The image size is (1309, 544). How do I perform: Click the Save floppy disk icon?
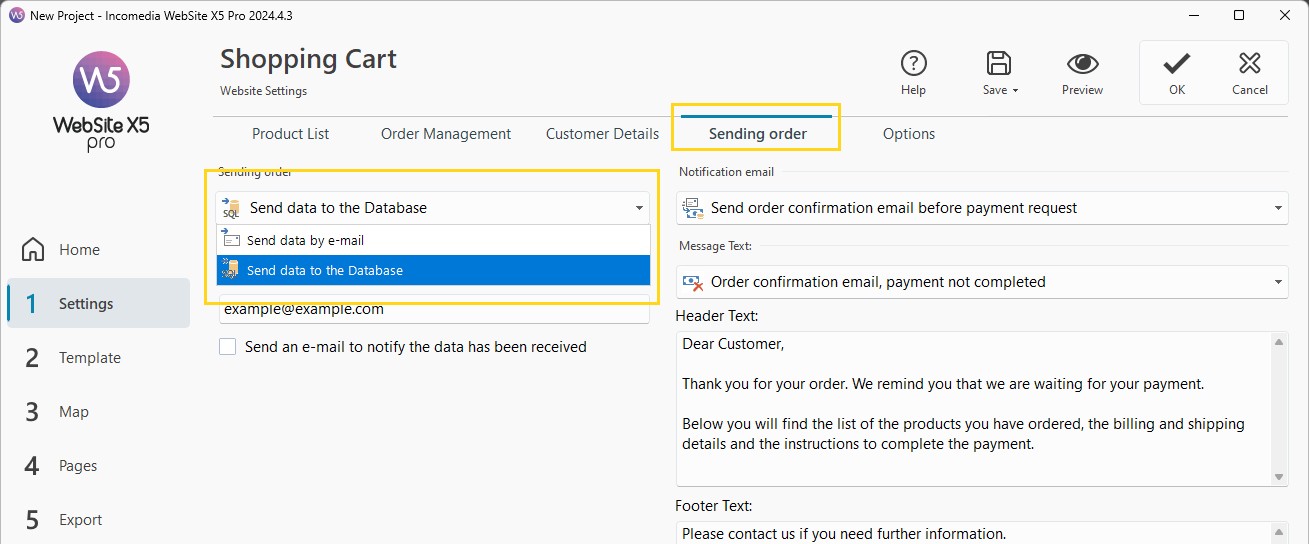(x=997, y=64)
